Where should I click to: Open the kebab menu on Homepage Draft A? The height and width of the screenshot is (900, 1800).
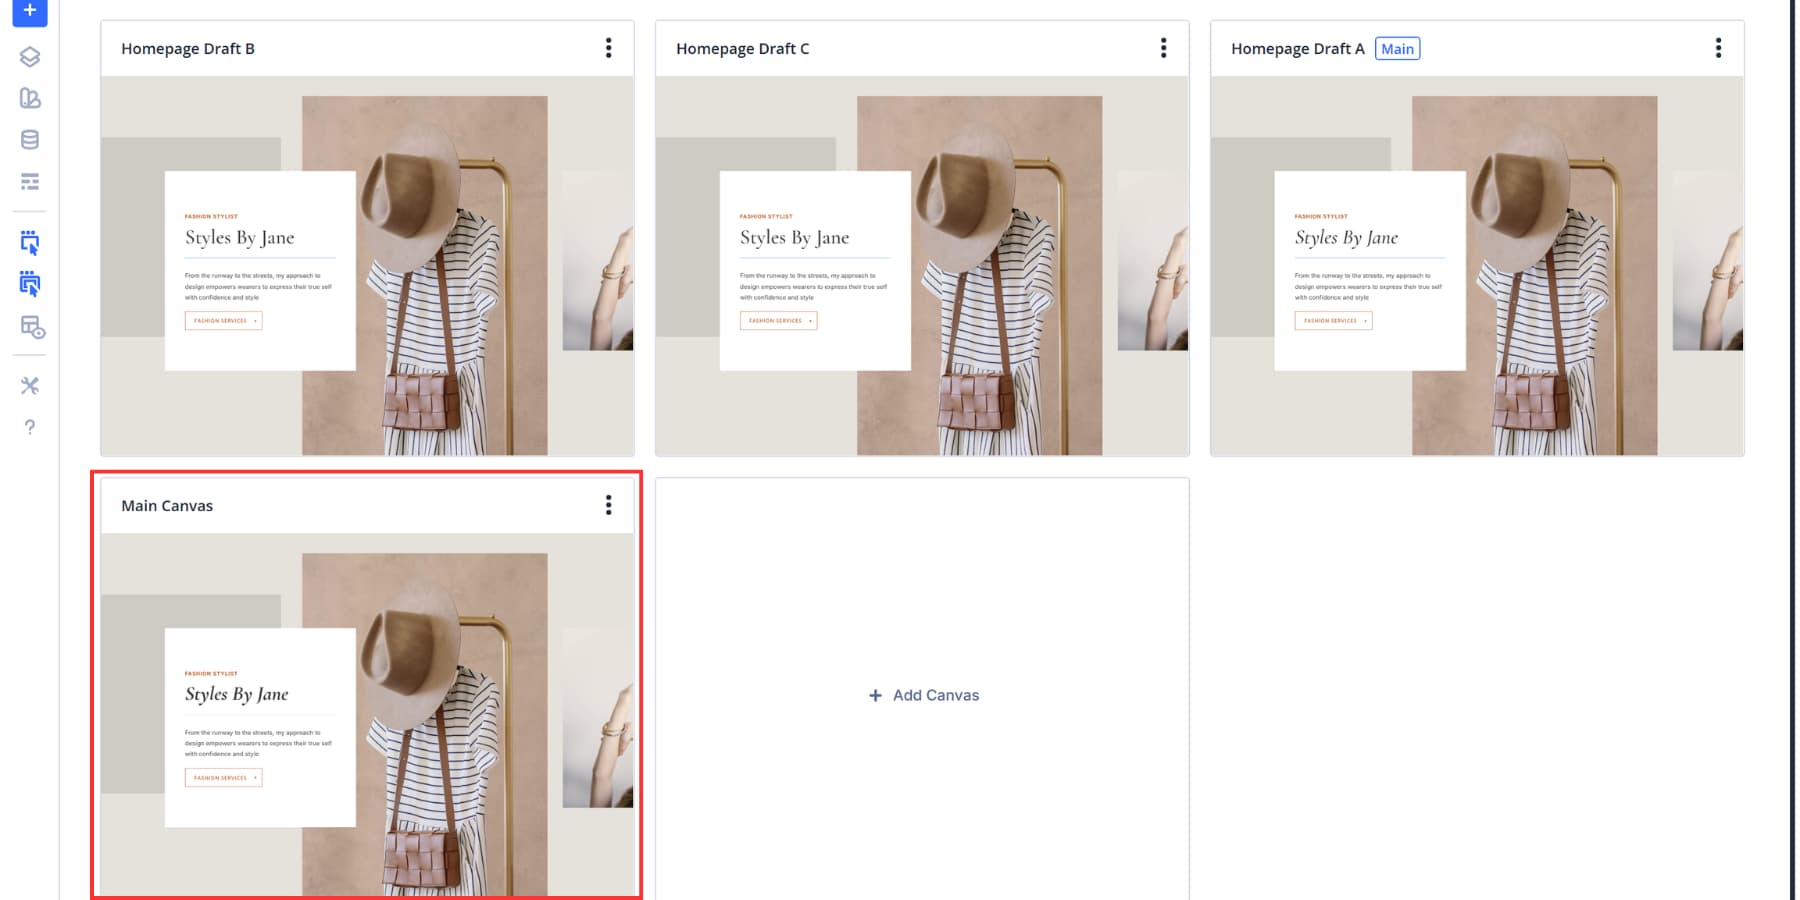click(x=1719, y=47)
